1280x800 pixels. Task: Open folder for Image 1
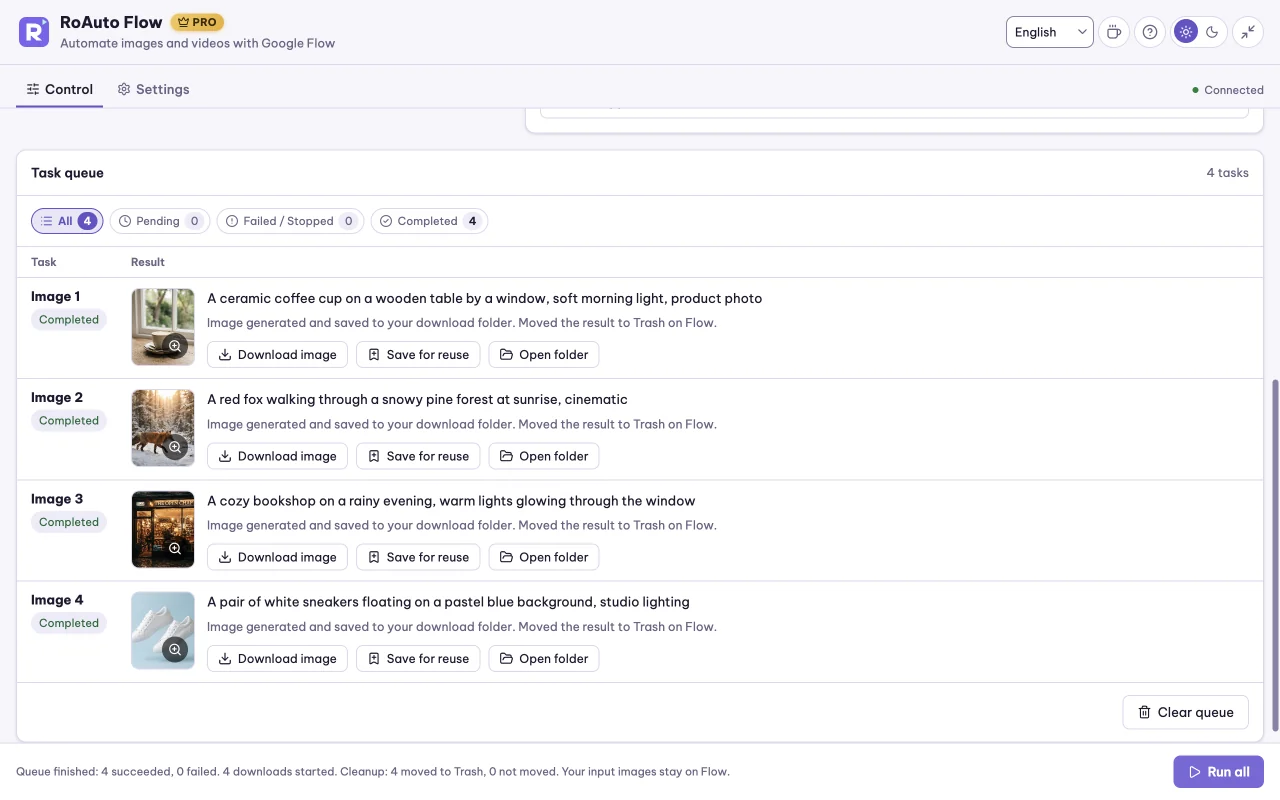[544, 355]
